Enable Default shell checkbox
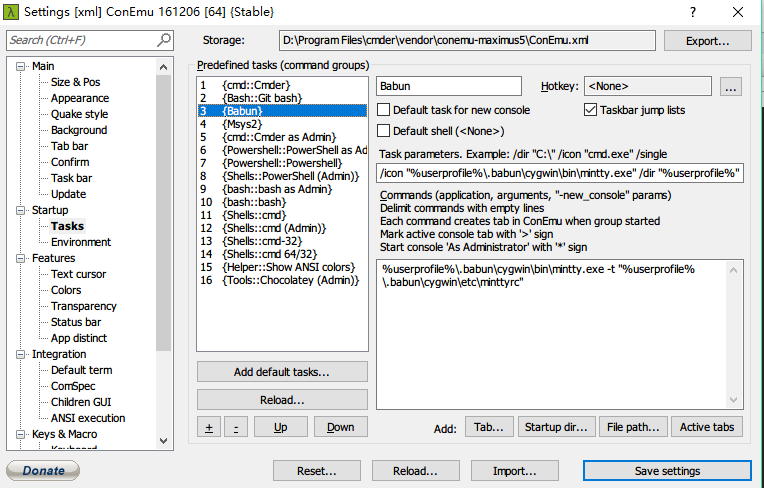This screenshot has width=764, height=488. coord(384,131)
